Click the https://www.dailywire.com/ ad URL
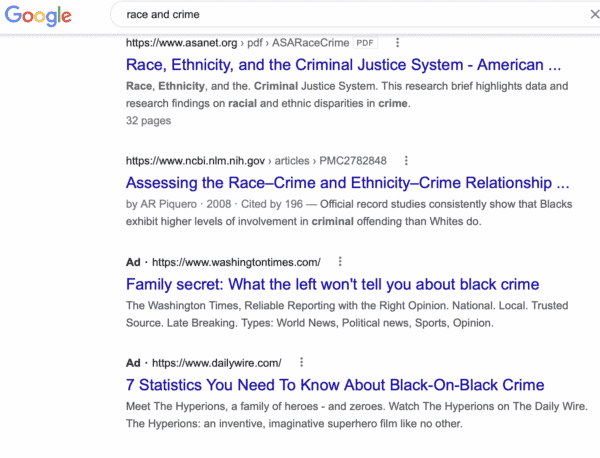 tap(217, 363)
